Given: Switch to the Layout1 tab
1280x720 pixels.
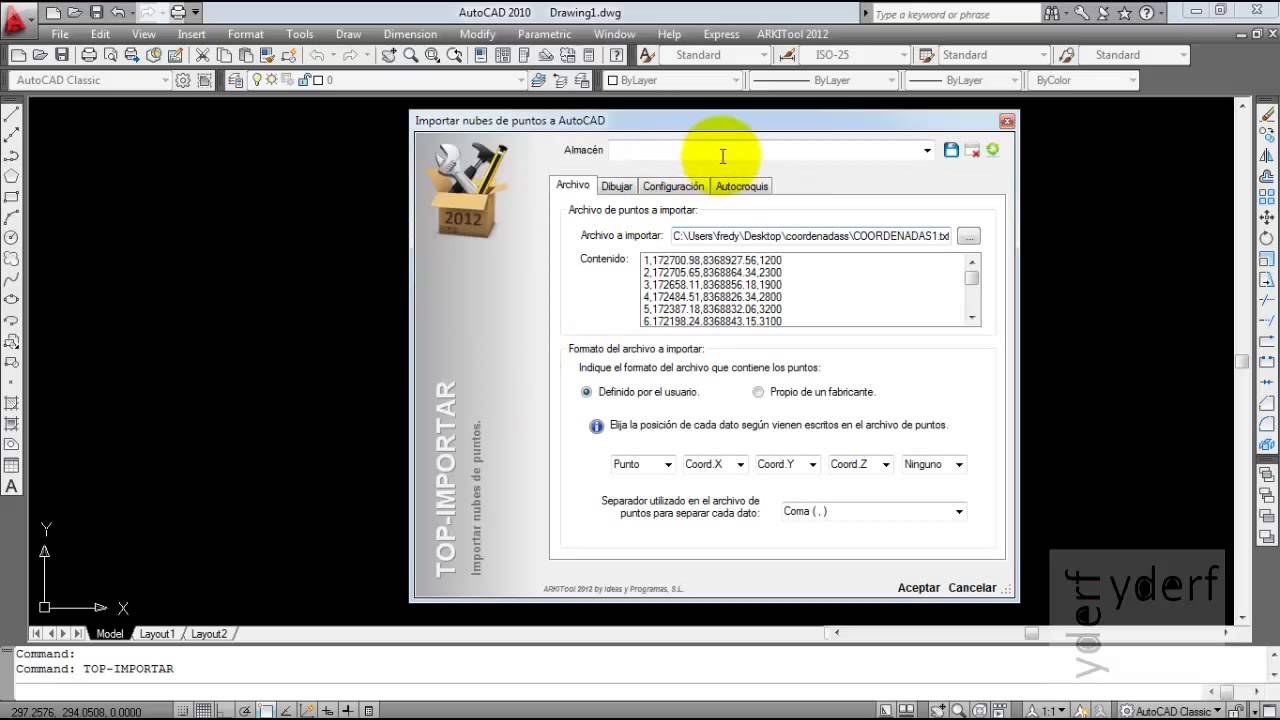Looking at the screenshot, I should pos(157,634).
